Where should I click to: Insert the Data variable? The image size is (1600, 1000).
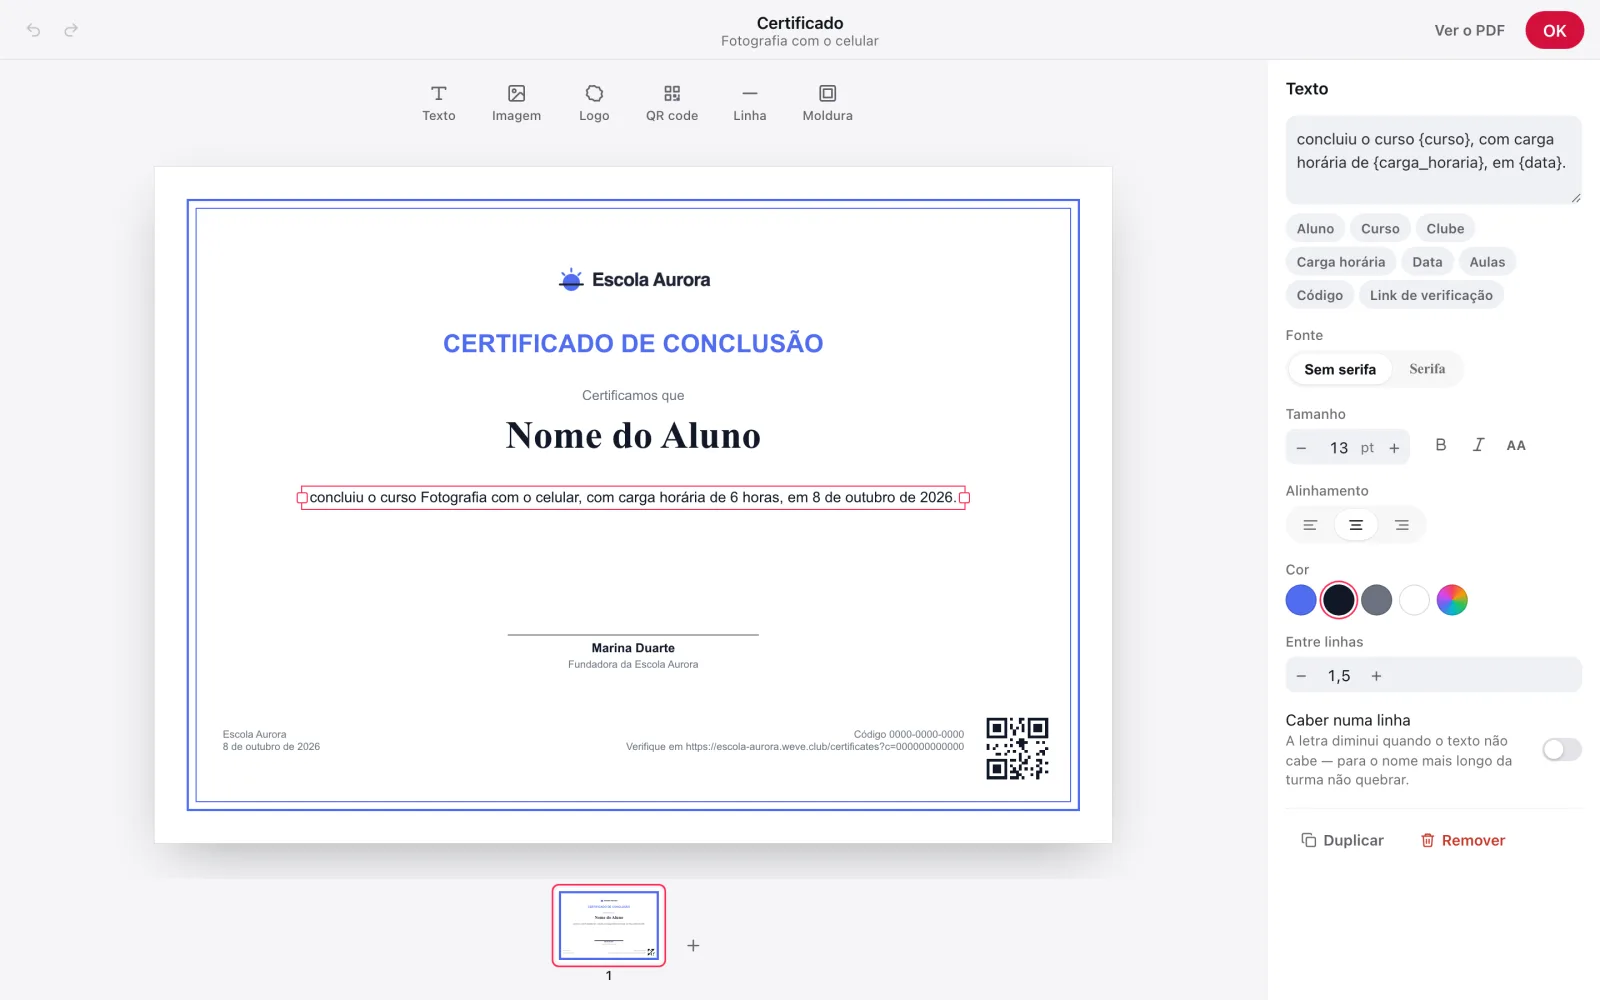pyautogui.click(x=1427, y=262)
